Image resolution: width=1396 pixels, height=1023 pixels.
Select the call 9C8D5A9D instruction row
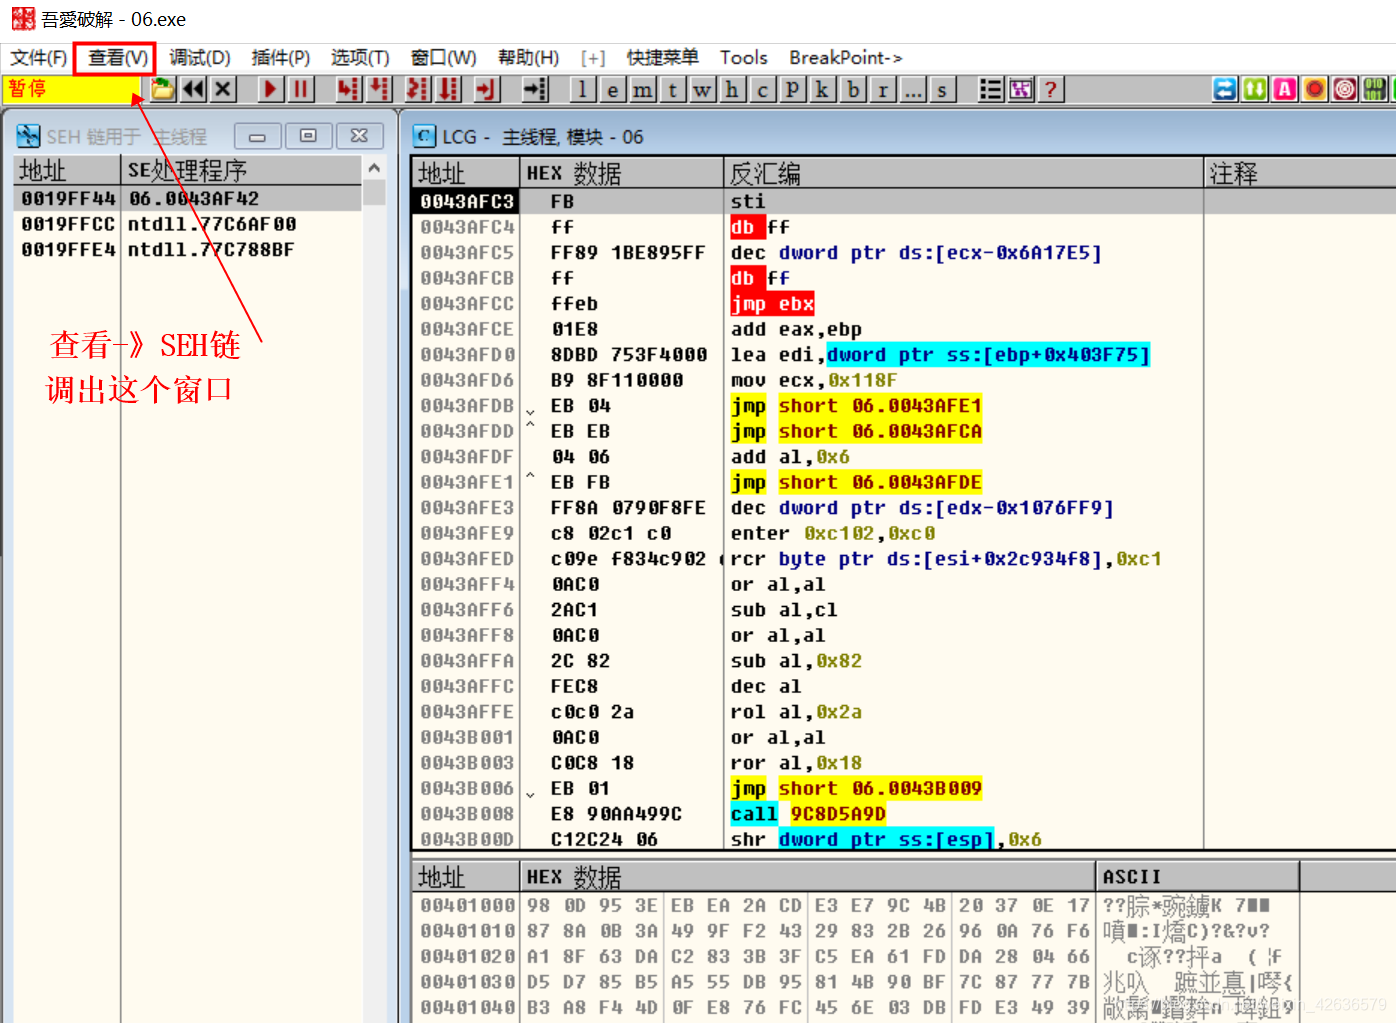point(904,814)
